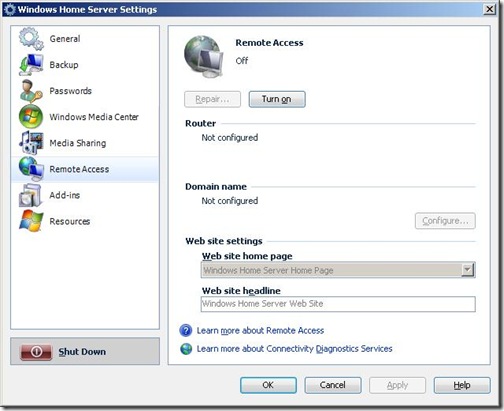504x411 pixels.
Task: Click the blue question mark help icon
Action: point(186,331)
